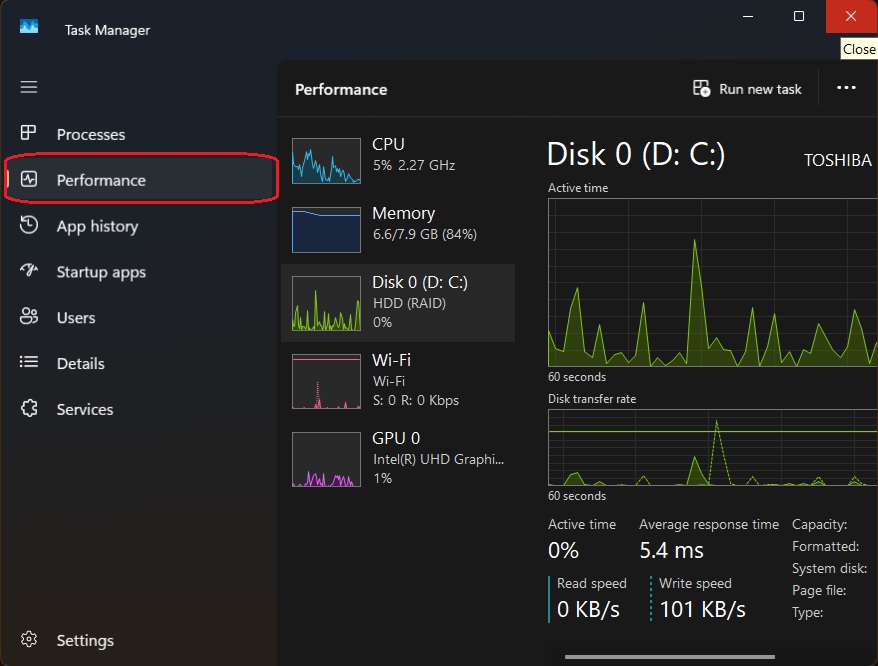Click the Intel(R) UHD Graphics label
This screenshot has width=878, height=666.
[x=438, y=459]
